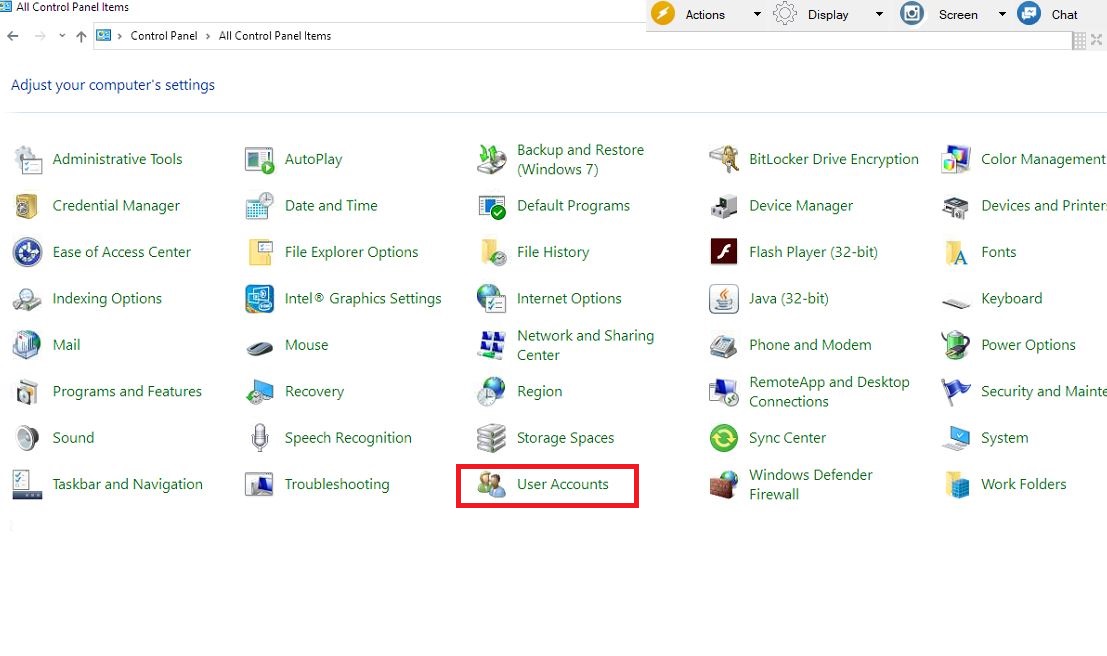Click the Control Panel breadcrumb segment
Screen dimensions: 1107x656
click(x=164, y=36)
